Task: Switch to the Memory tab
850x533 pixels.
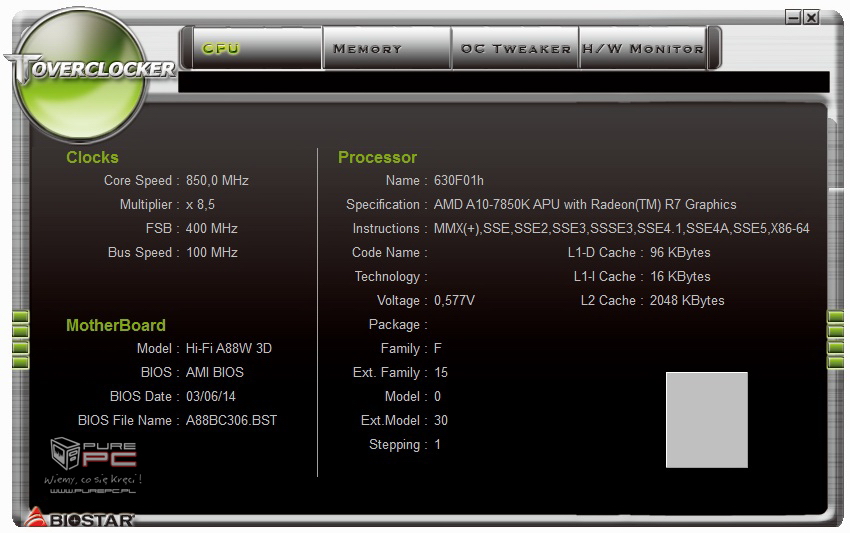Action: (x=386, y=48)
